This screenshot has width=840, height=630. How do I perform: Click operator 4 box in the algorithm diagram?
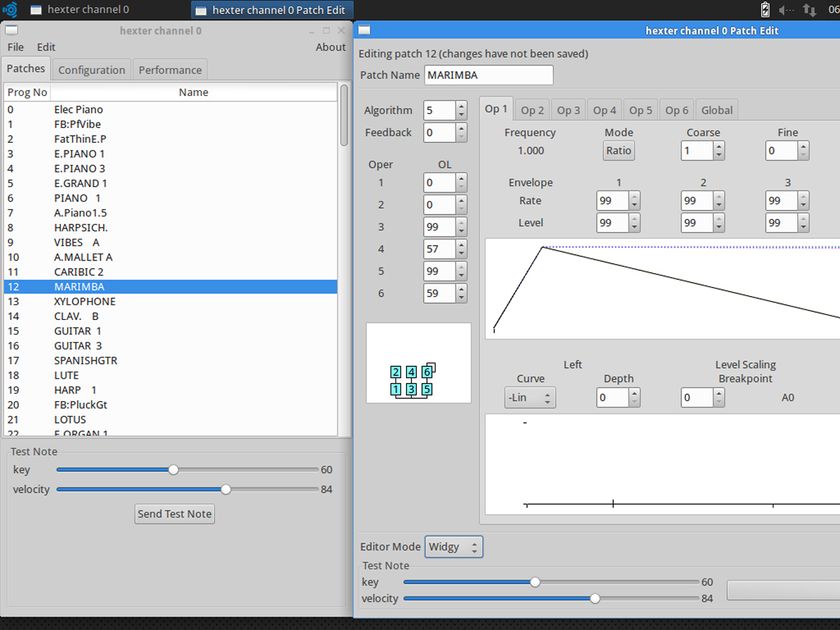pos(411,371)
